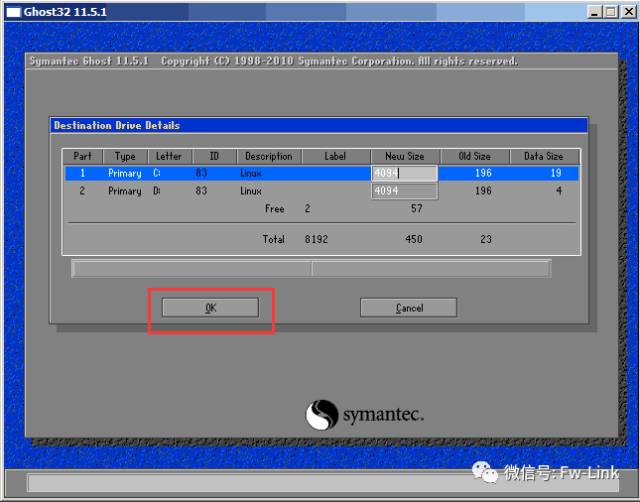Click the Total row label

(x=273, y=239)
